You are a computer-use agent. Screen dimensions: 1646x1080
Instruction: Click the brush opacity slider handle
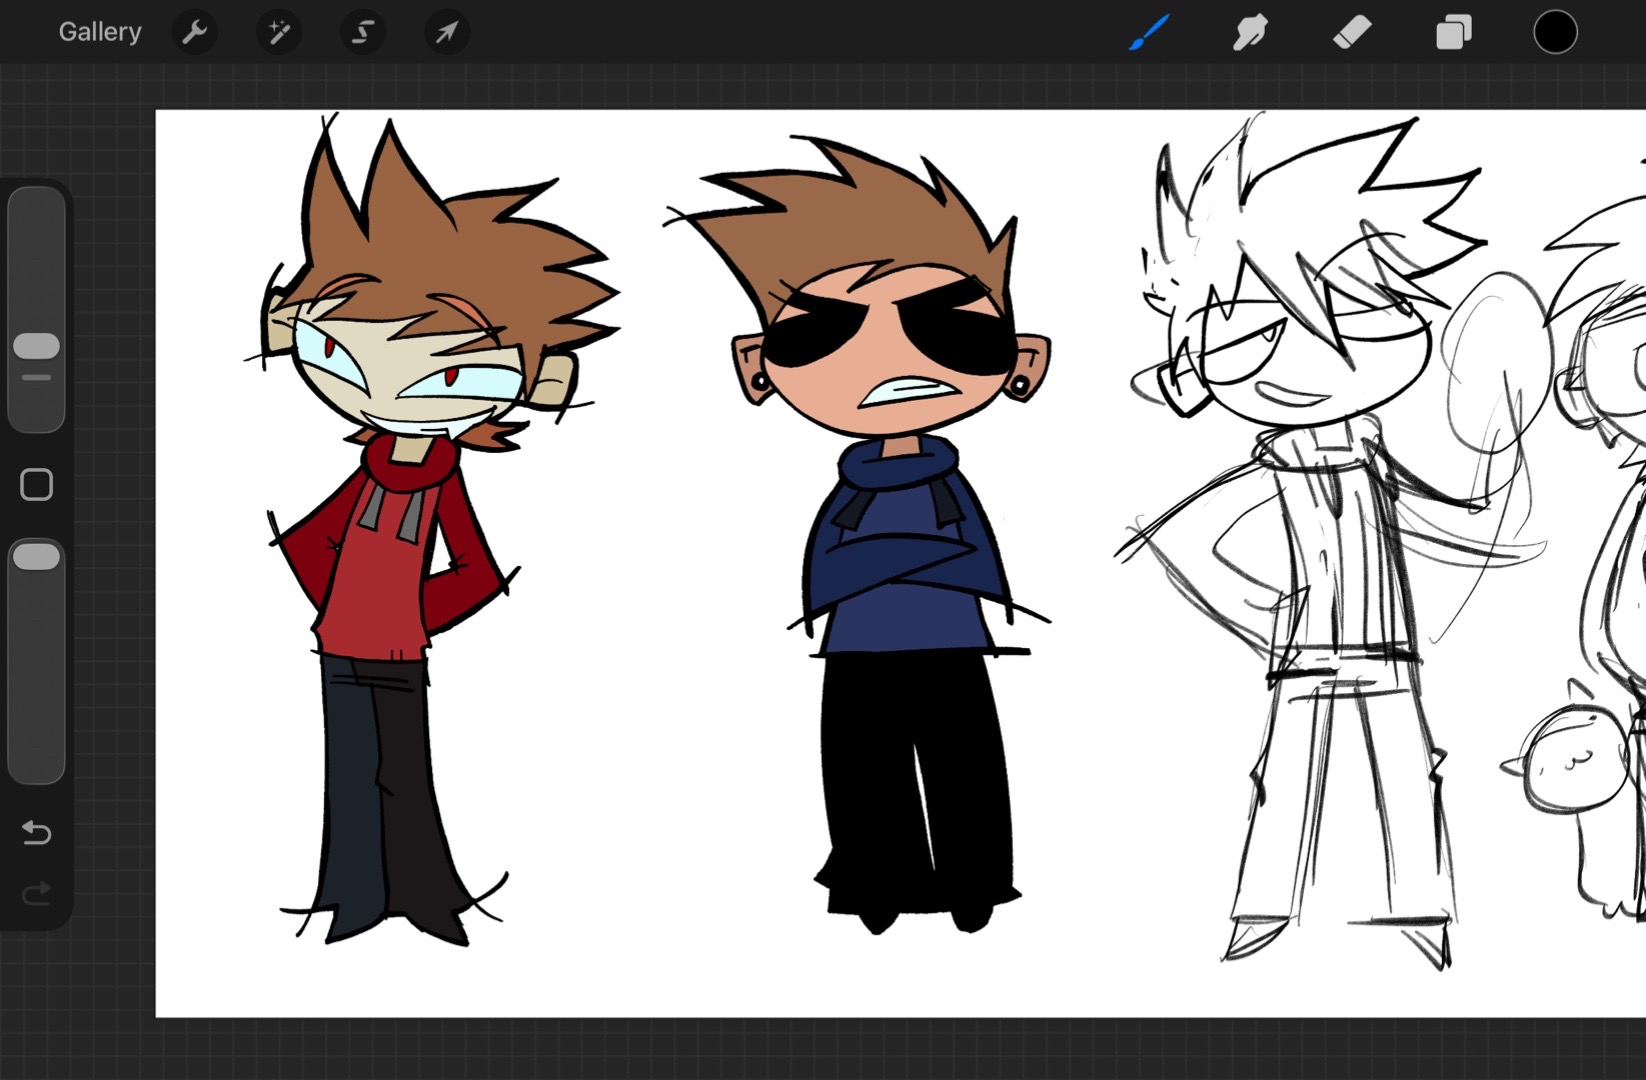coord(37,557)
